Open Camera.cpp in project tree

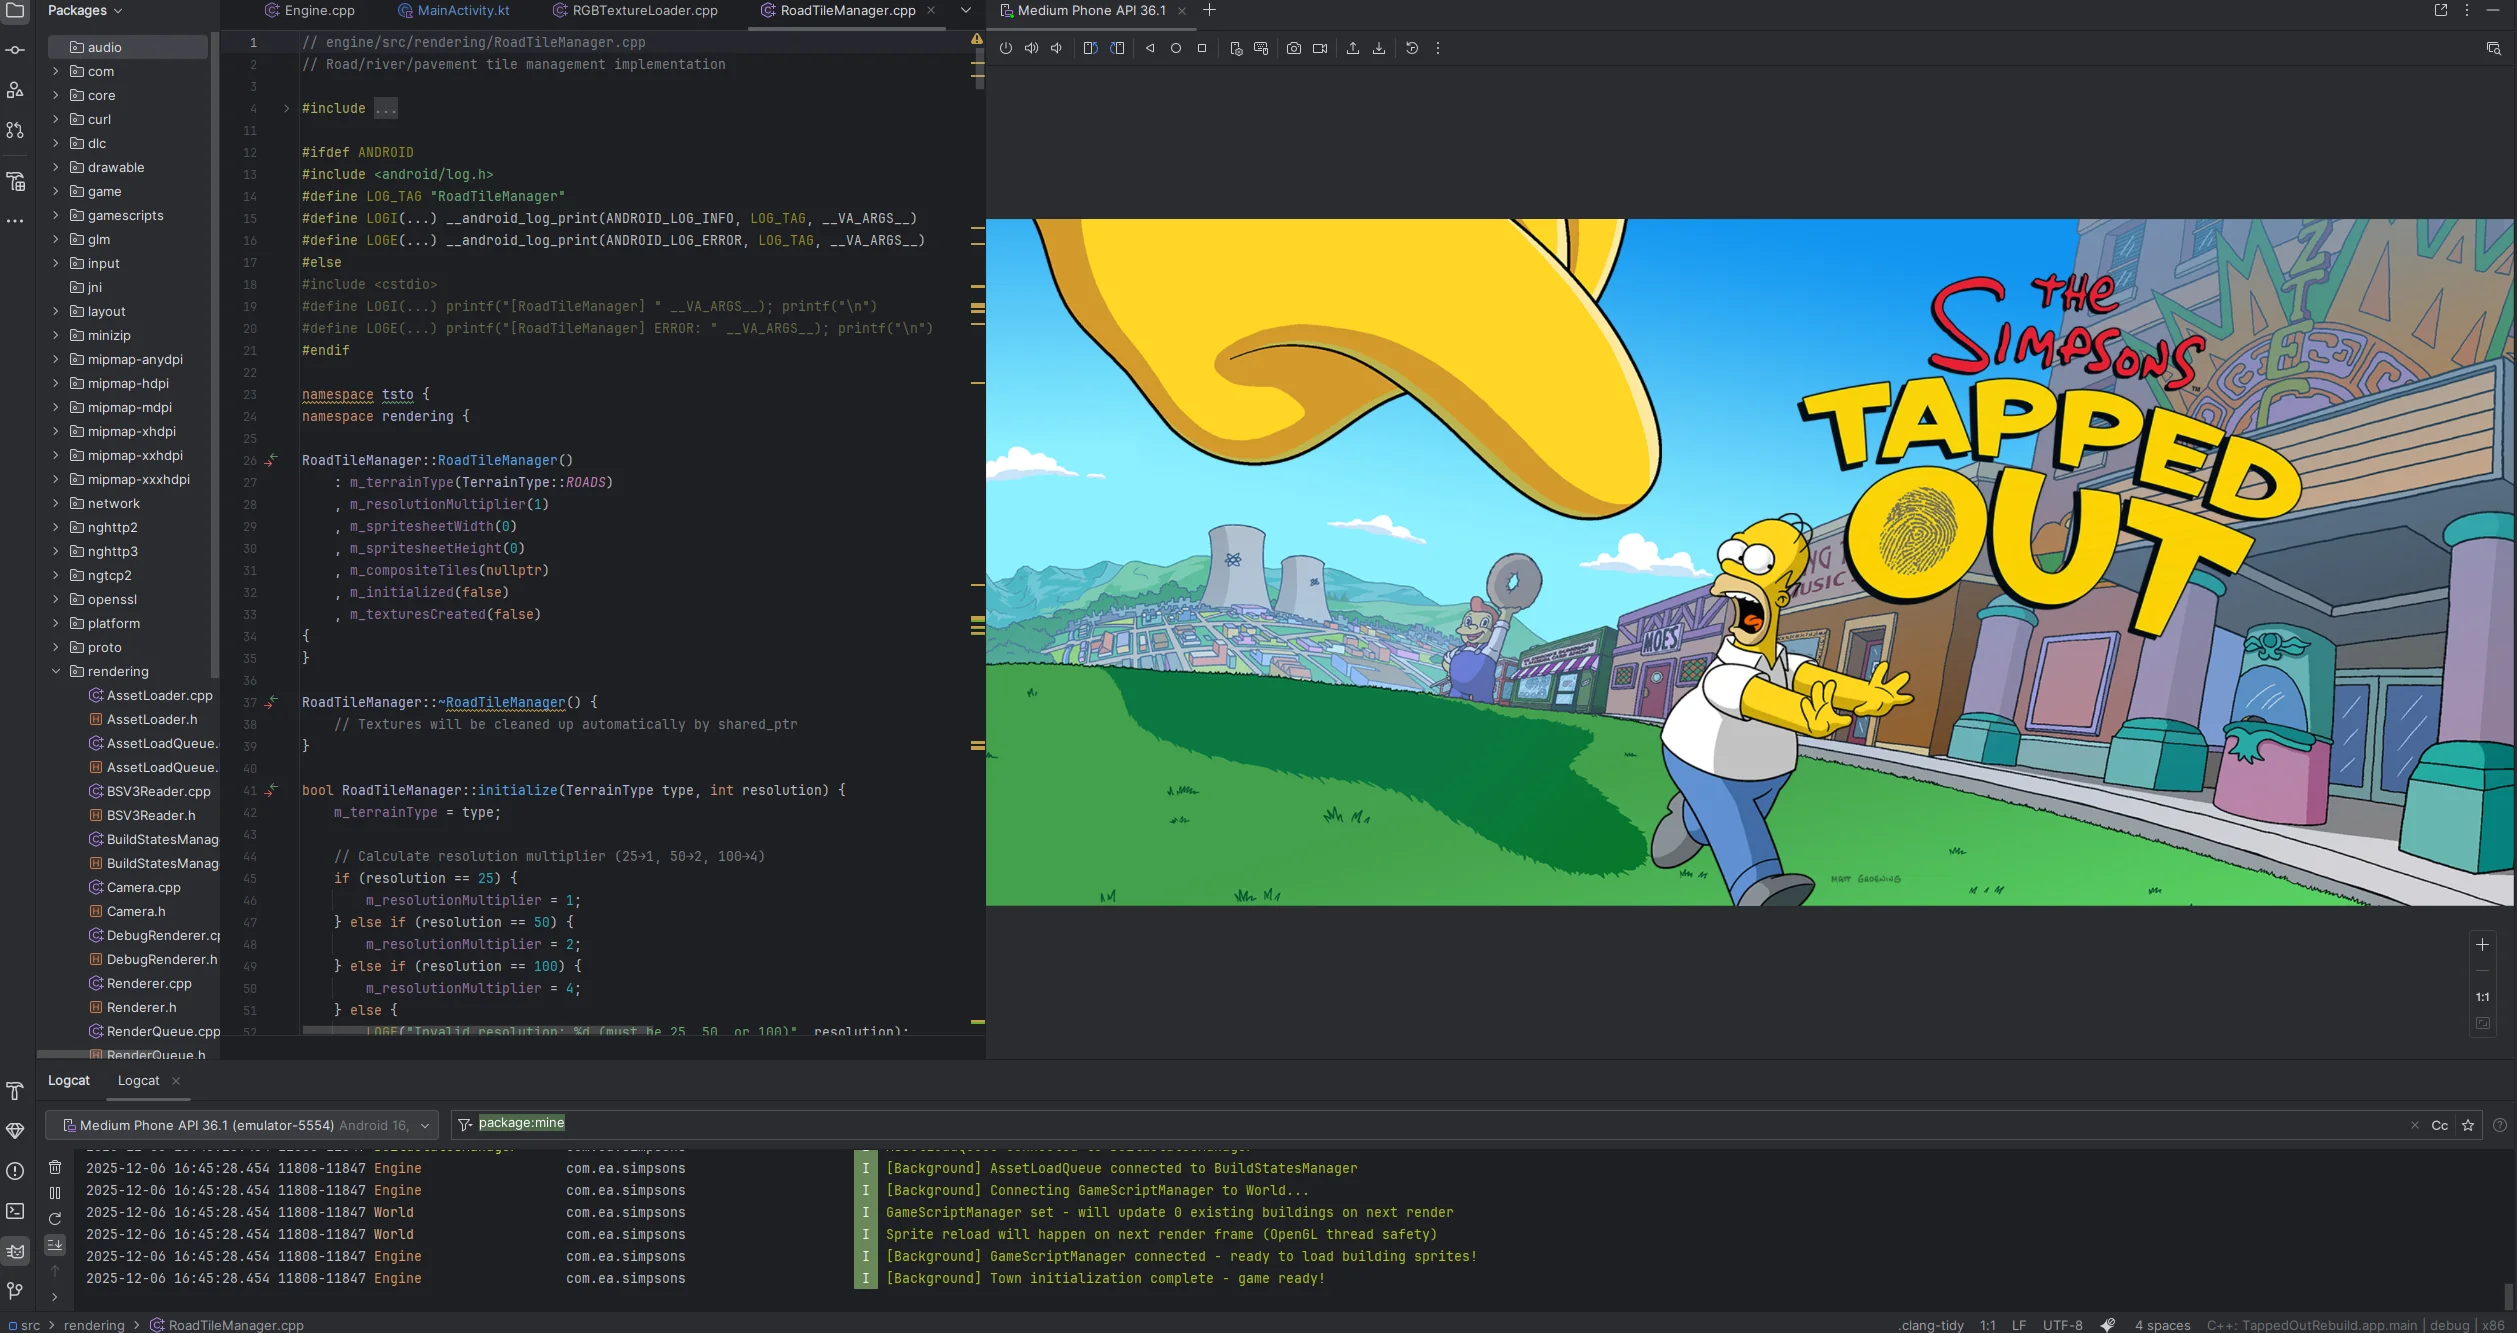(x=143, y=887)
